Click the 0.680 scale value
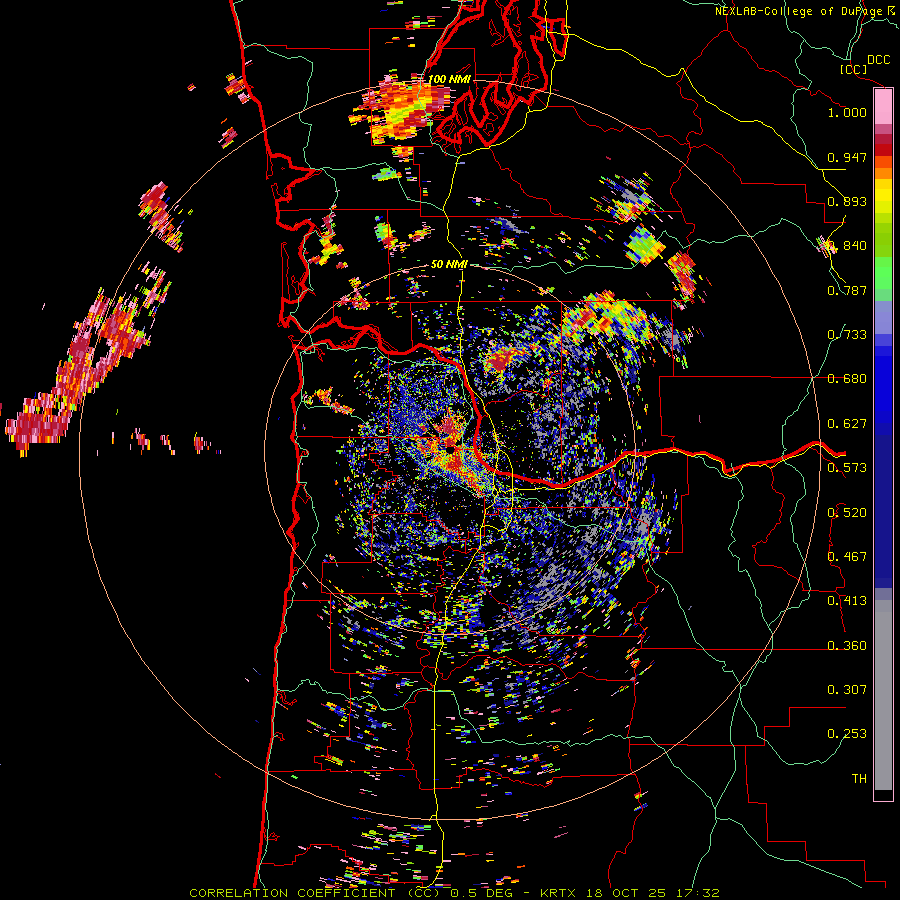This screenshot has height=900, width=900. point(847,379)
